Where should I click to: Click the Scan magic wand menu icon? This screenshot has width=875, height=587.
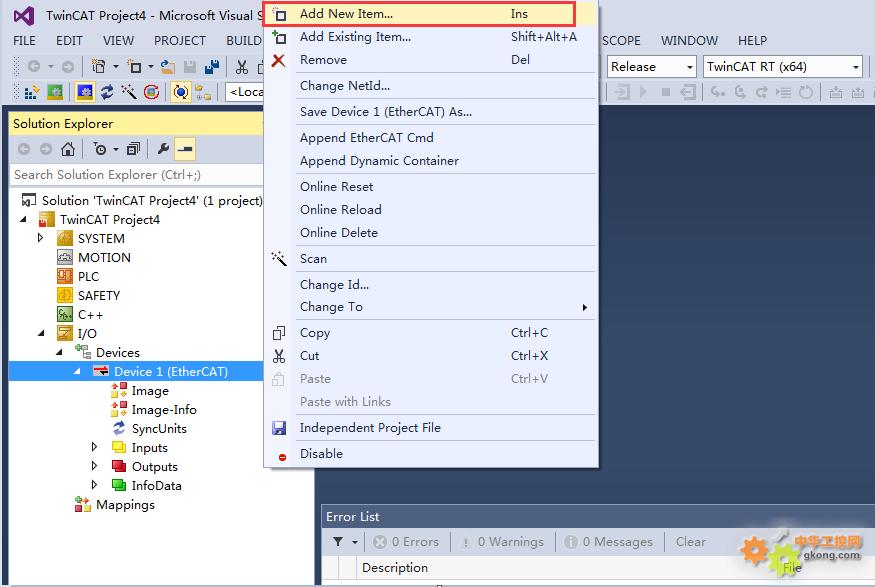(x=278, y=258)
